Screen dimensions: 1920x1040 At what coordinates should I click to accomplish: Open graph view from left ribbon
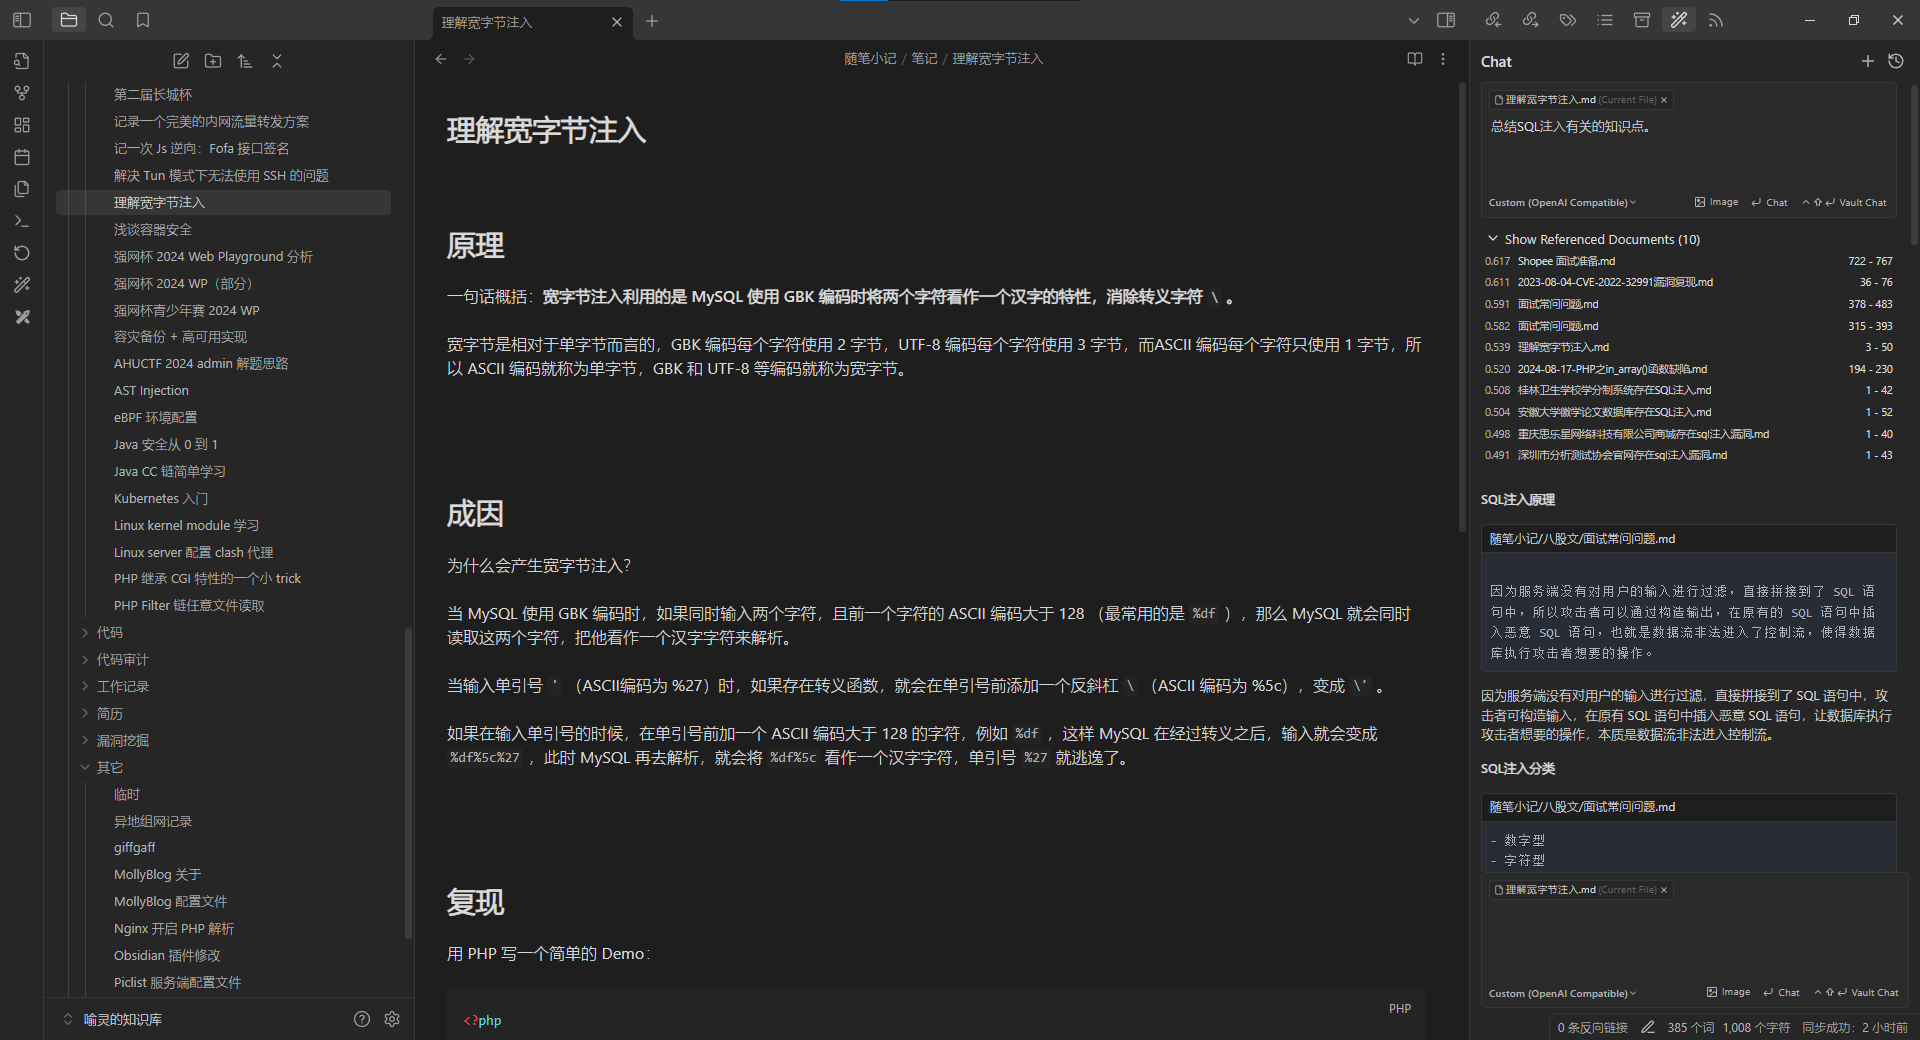point(22,93)
